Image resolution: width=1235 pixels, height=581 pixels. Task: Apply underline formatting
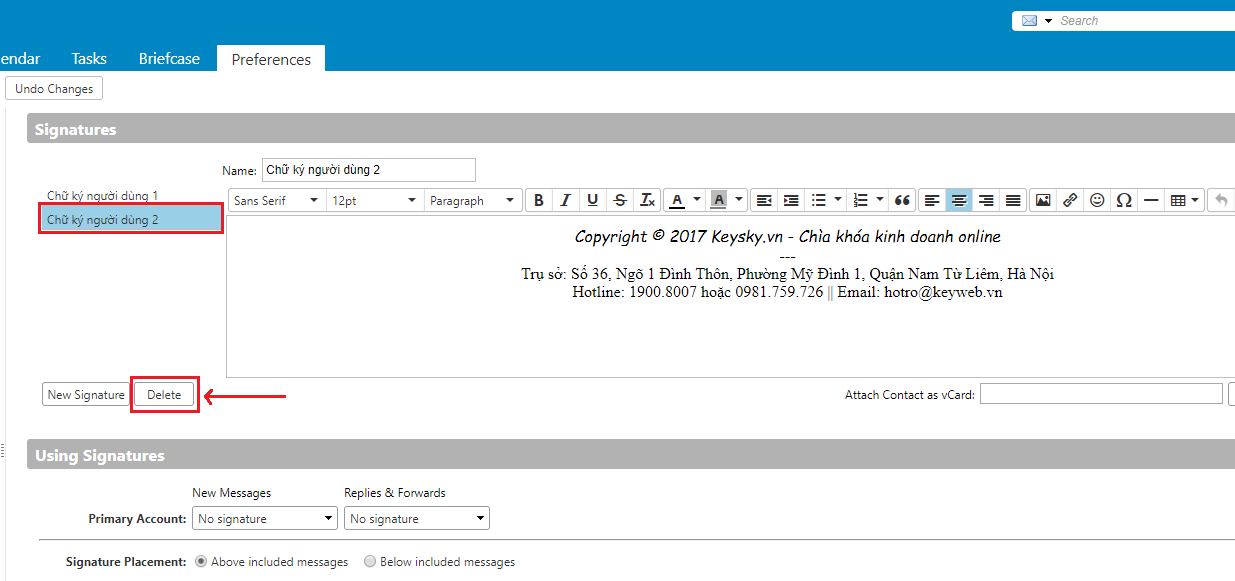tap(593, 200)
